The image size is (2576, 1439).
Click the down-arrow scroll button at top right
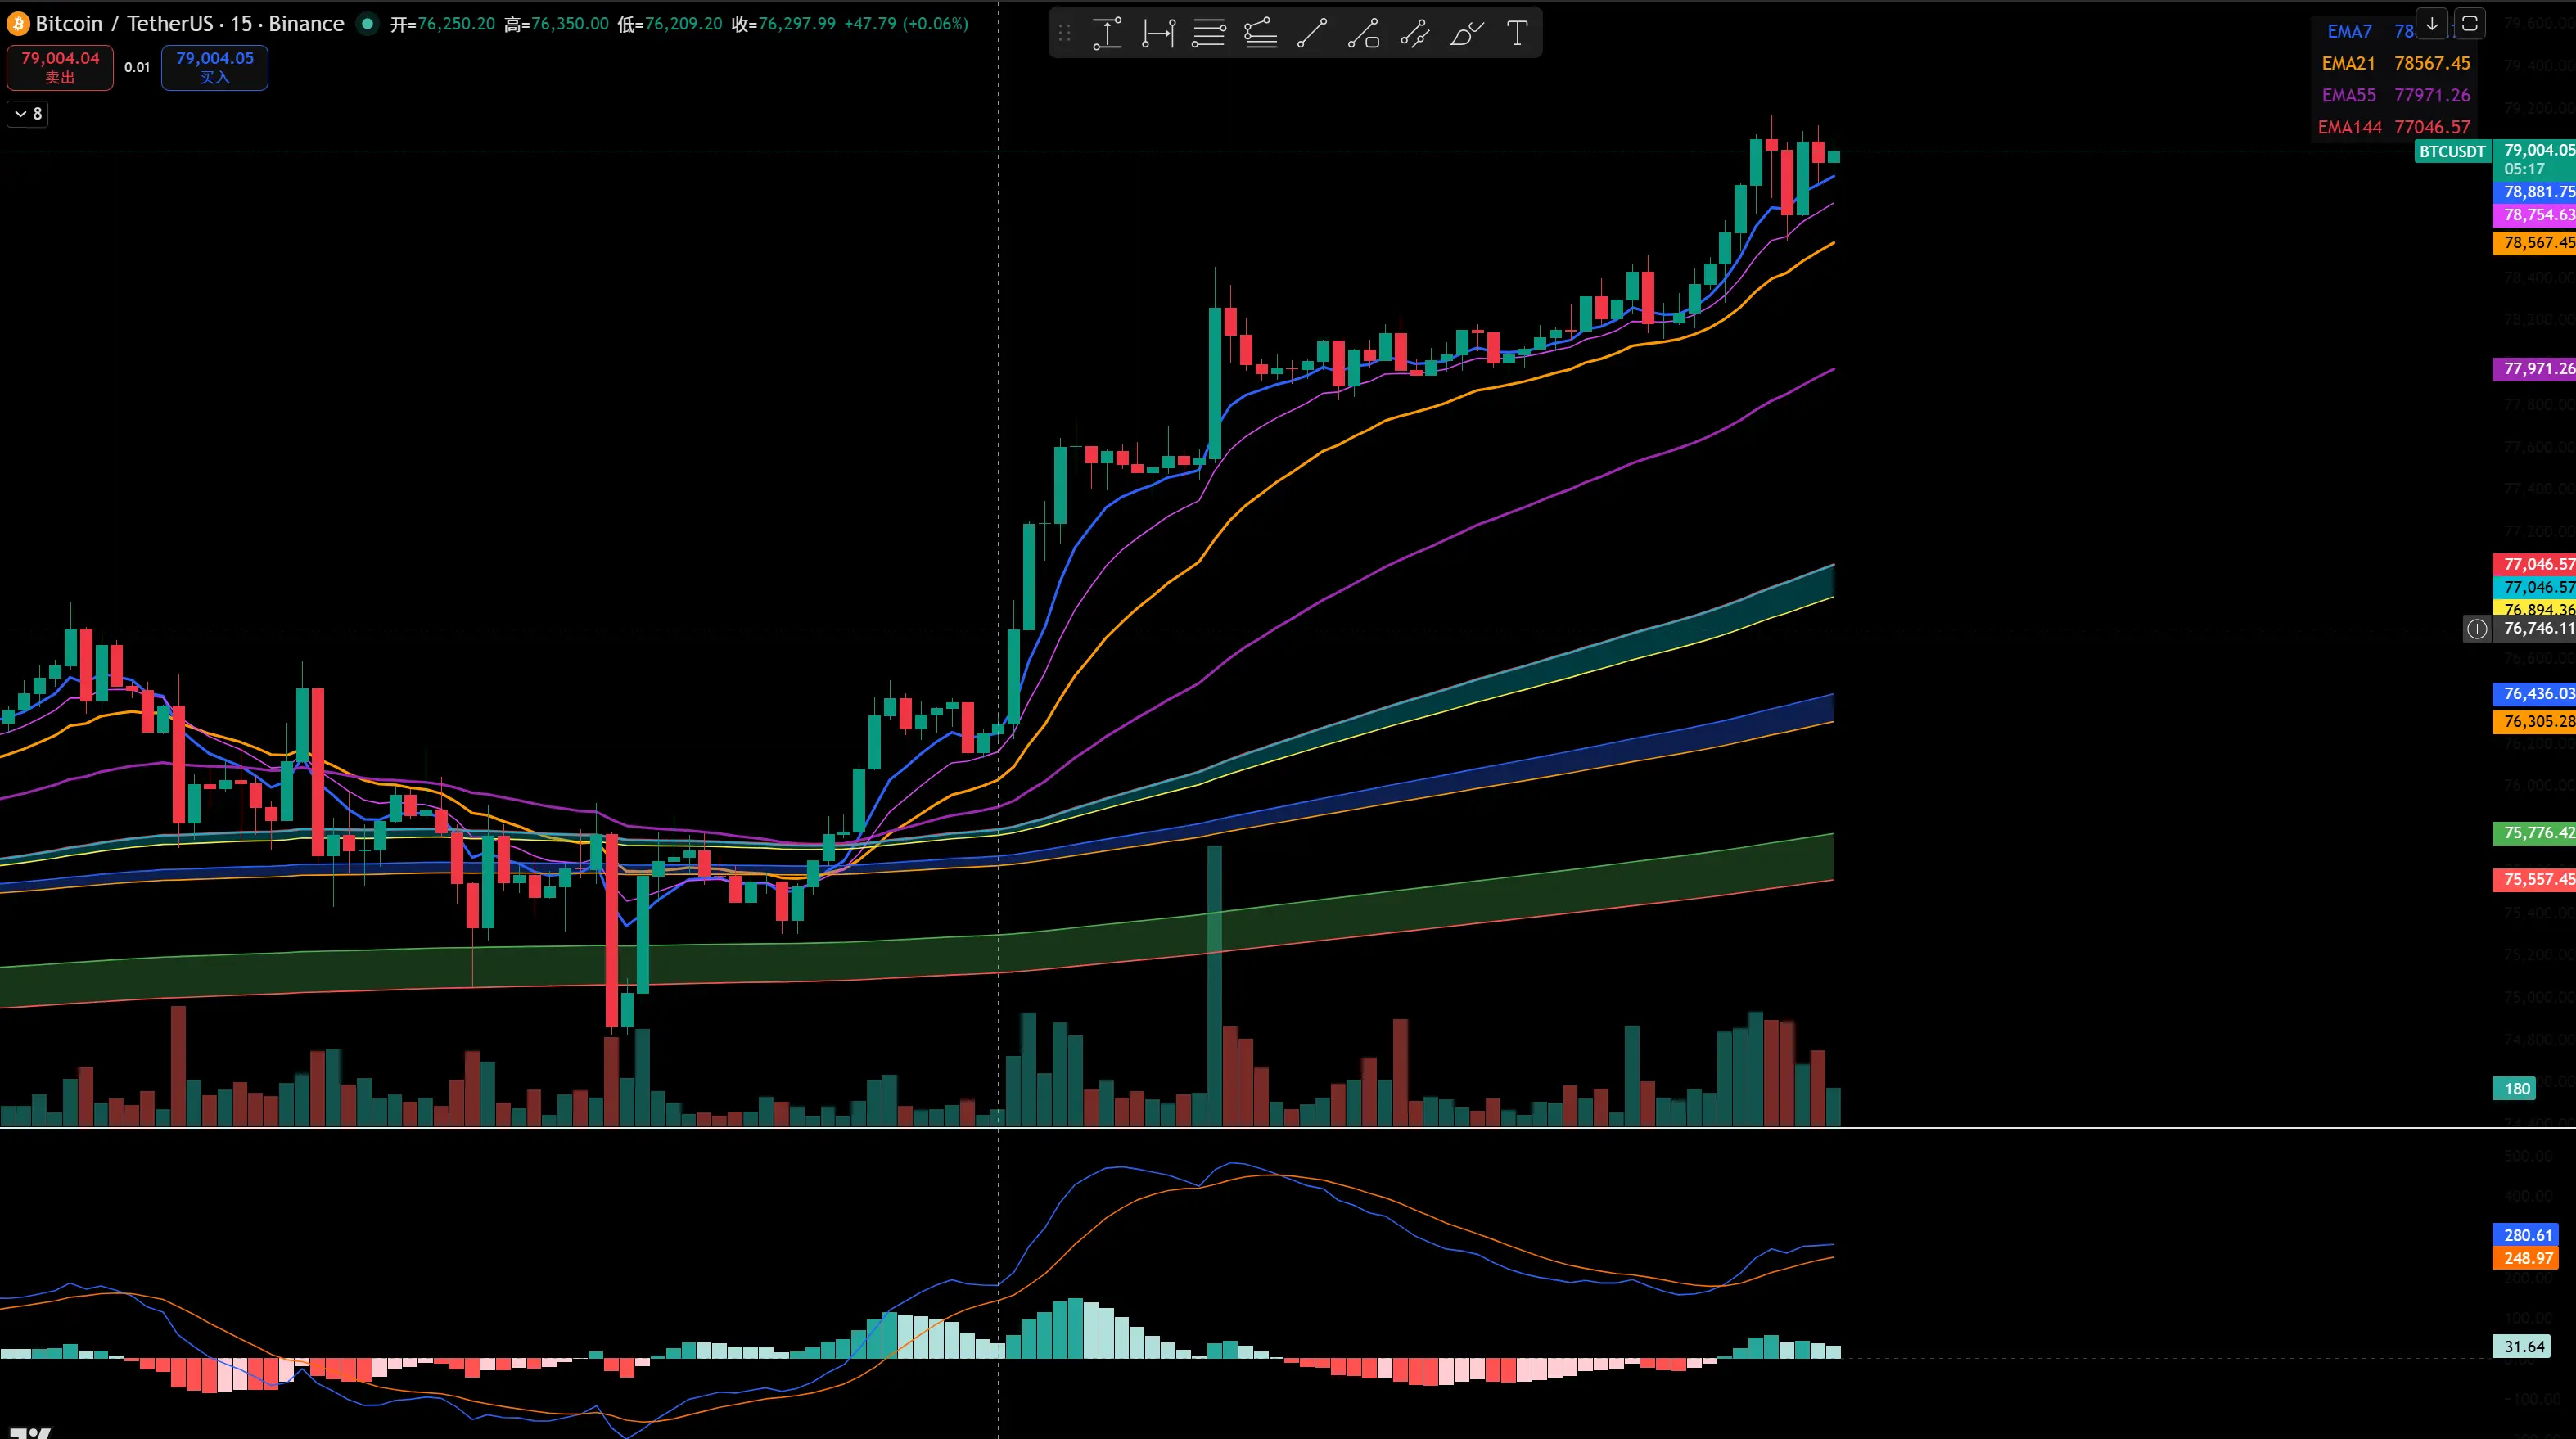tap(2431, 23)
